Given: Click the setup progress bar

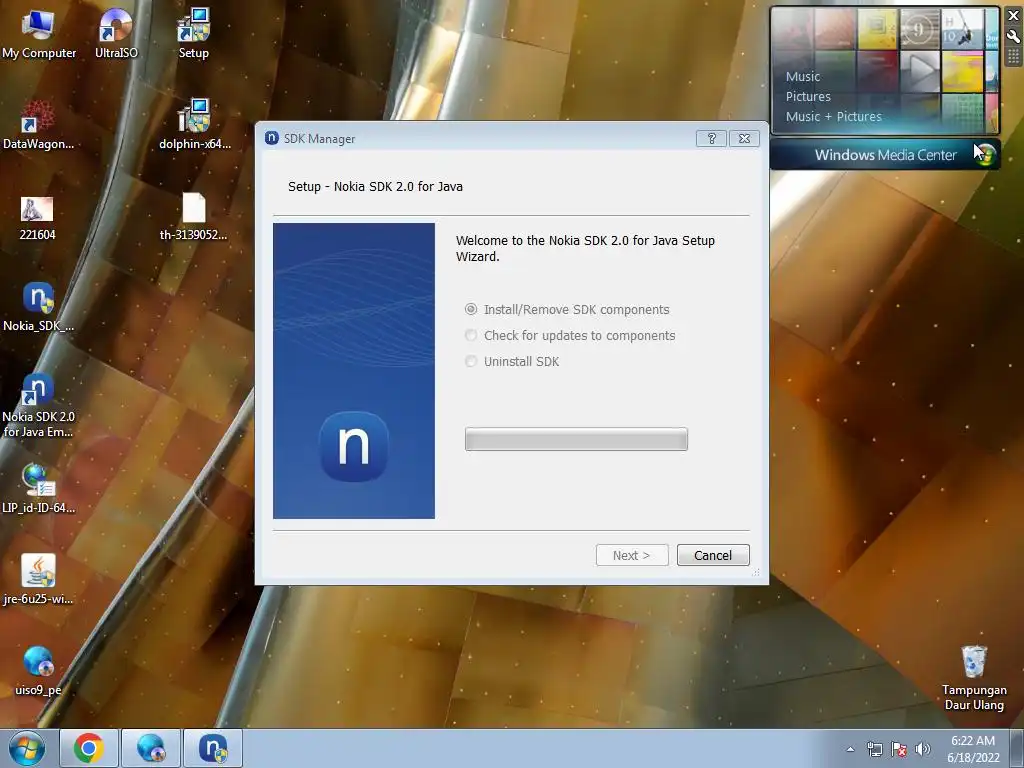Looking at the screenshot, I should pyautogui.click(x=576, y=439).
